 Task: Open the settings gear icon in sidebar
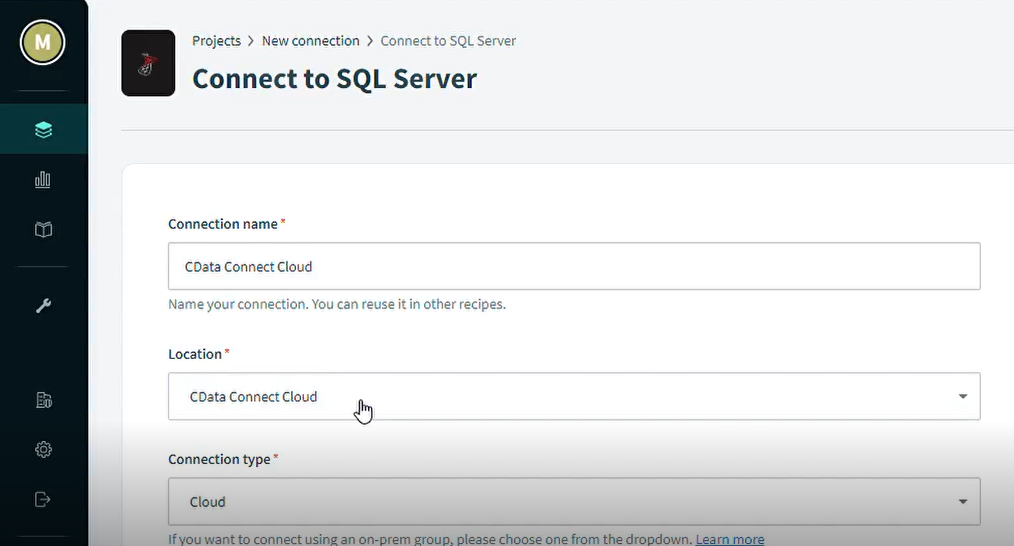[43, 449]
